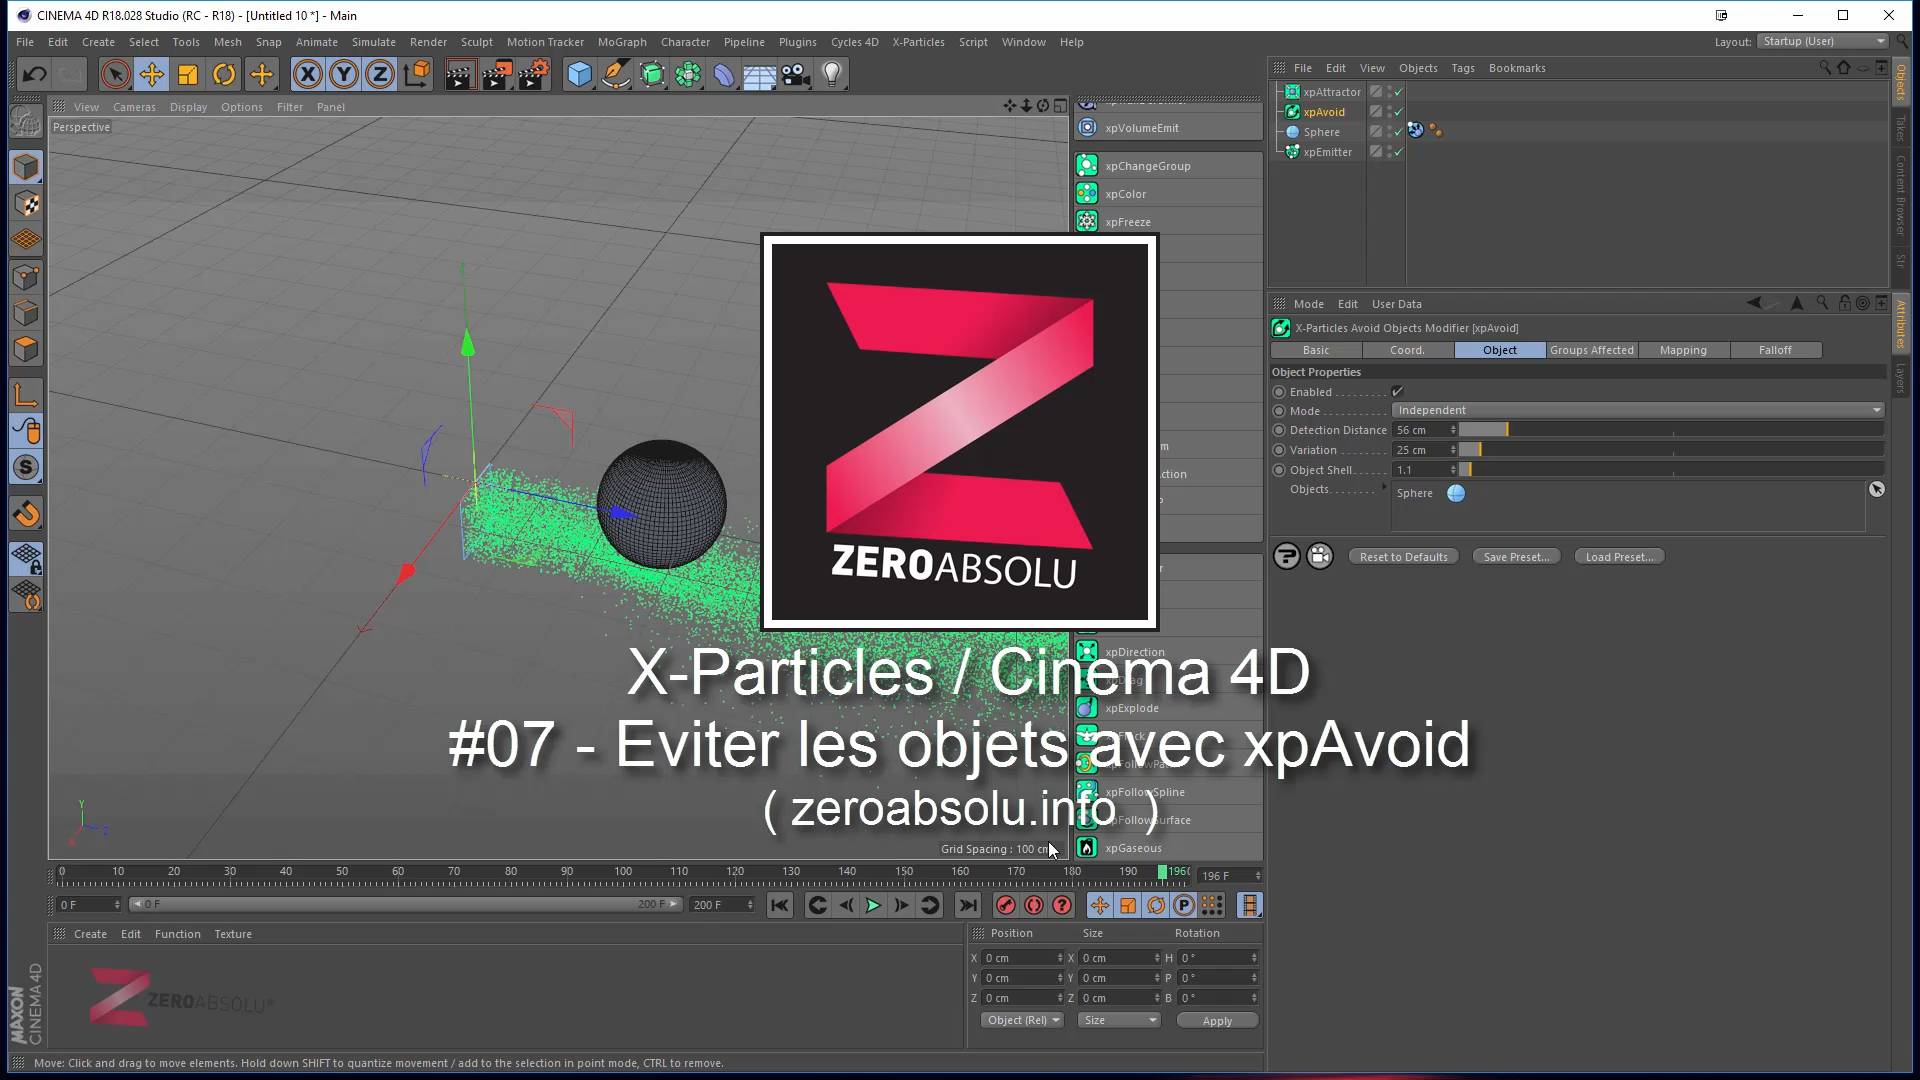The width and height of the screenshot is (1920, 1080).
Task: Select the Rotate tool in toolbar
Action: (224, 75)
